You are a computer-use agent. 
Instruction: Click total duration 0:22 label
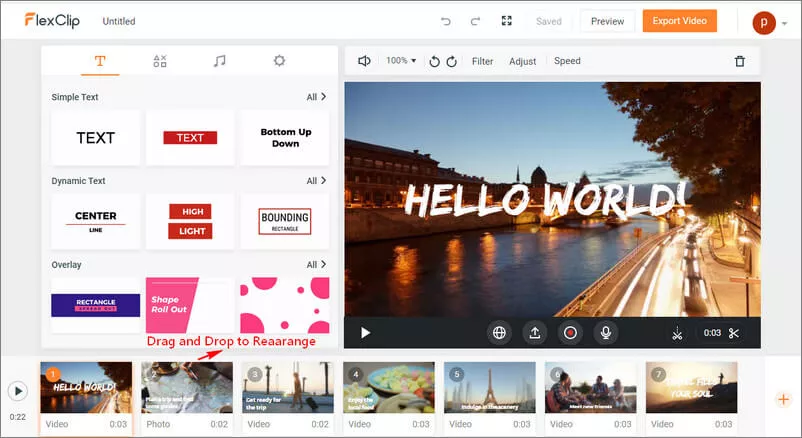click(17, 417)
